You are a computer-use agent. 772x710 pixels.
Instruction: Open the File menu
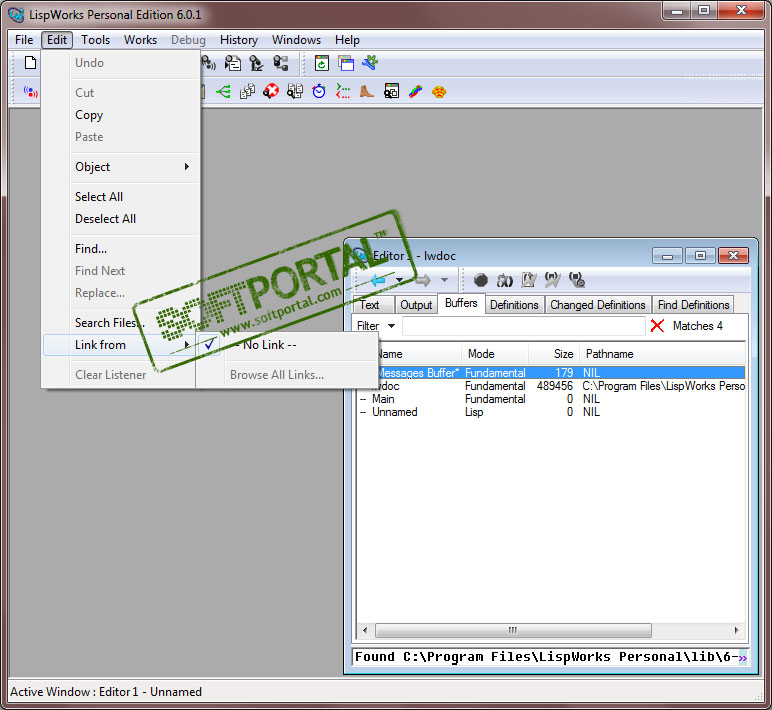(24, 40)
